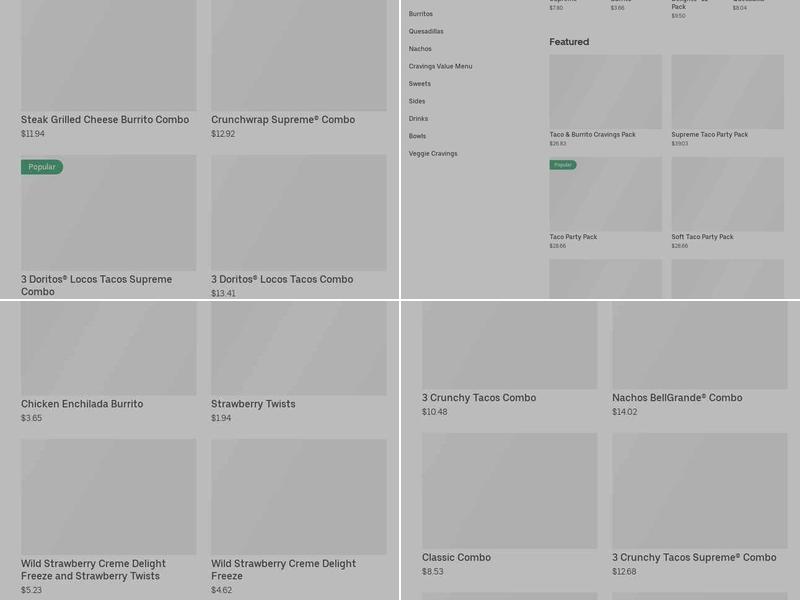Open the Supreme Taco Party Pack image
This screenshot has width=800, height=600.
(x=727, y=91)
